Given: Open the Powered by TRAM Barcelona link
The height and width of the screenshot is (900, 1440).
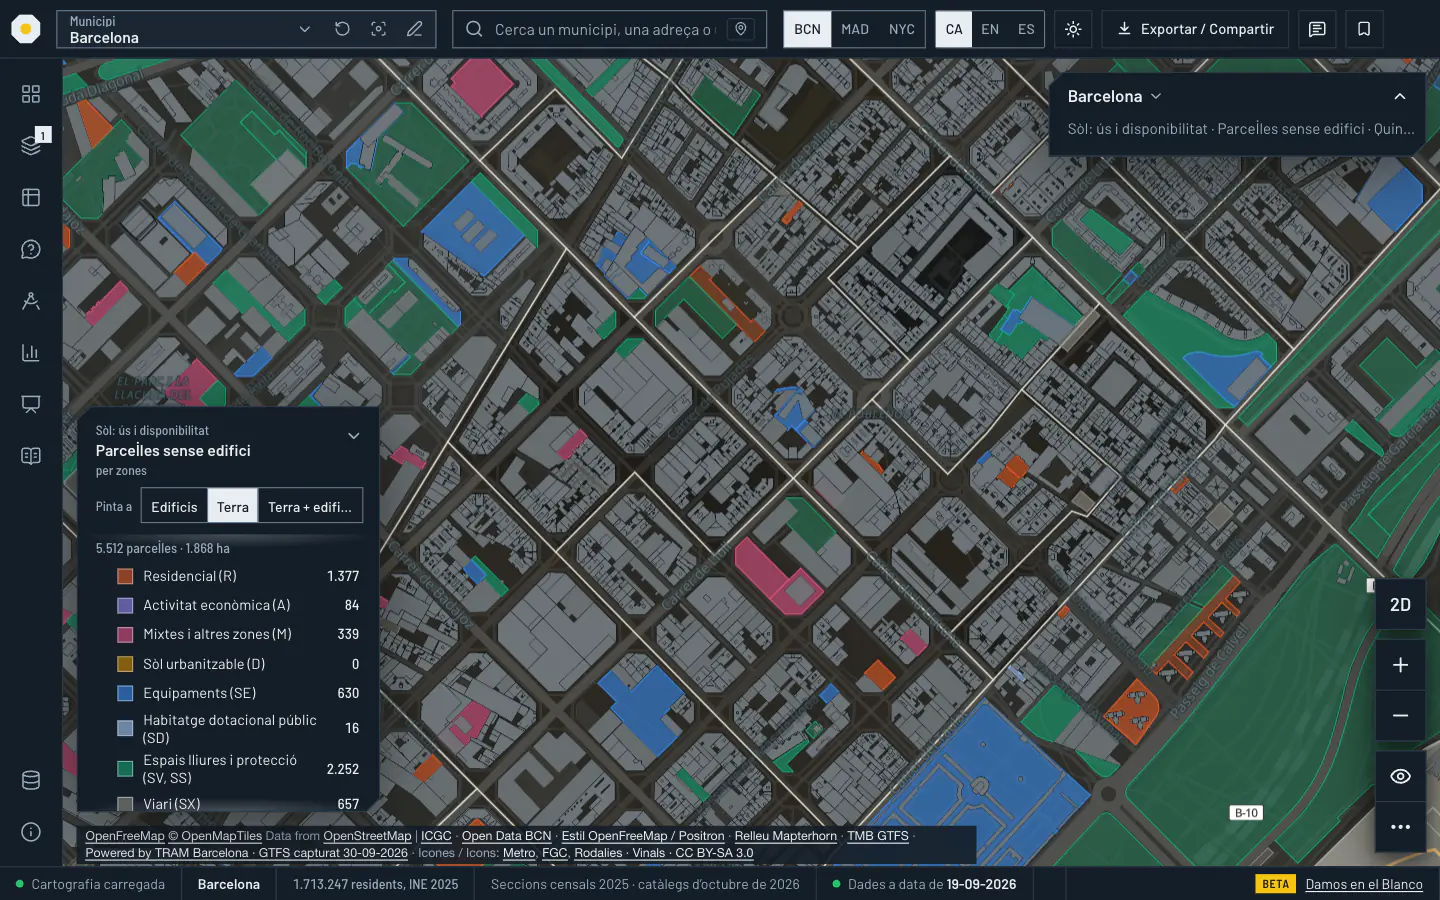Looking at the screenshot, I should pyautogui.click(x=167, y=853).
